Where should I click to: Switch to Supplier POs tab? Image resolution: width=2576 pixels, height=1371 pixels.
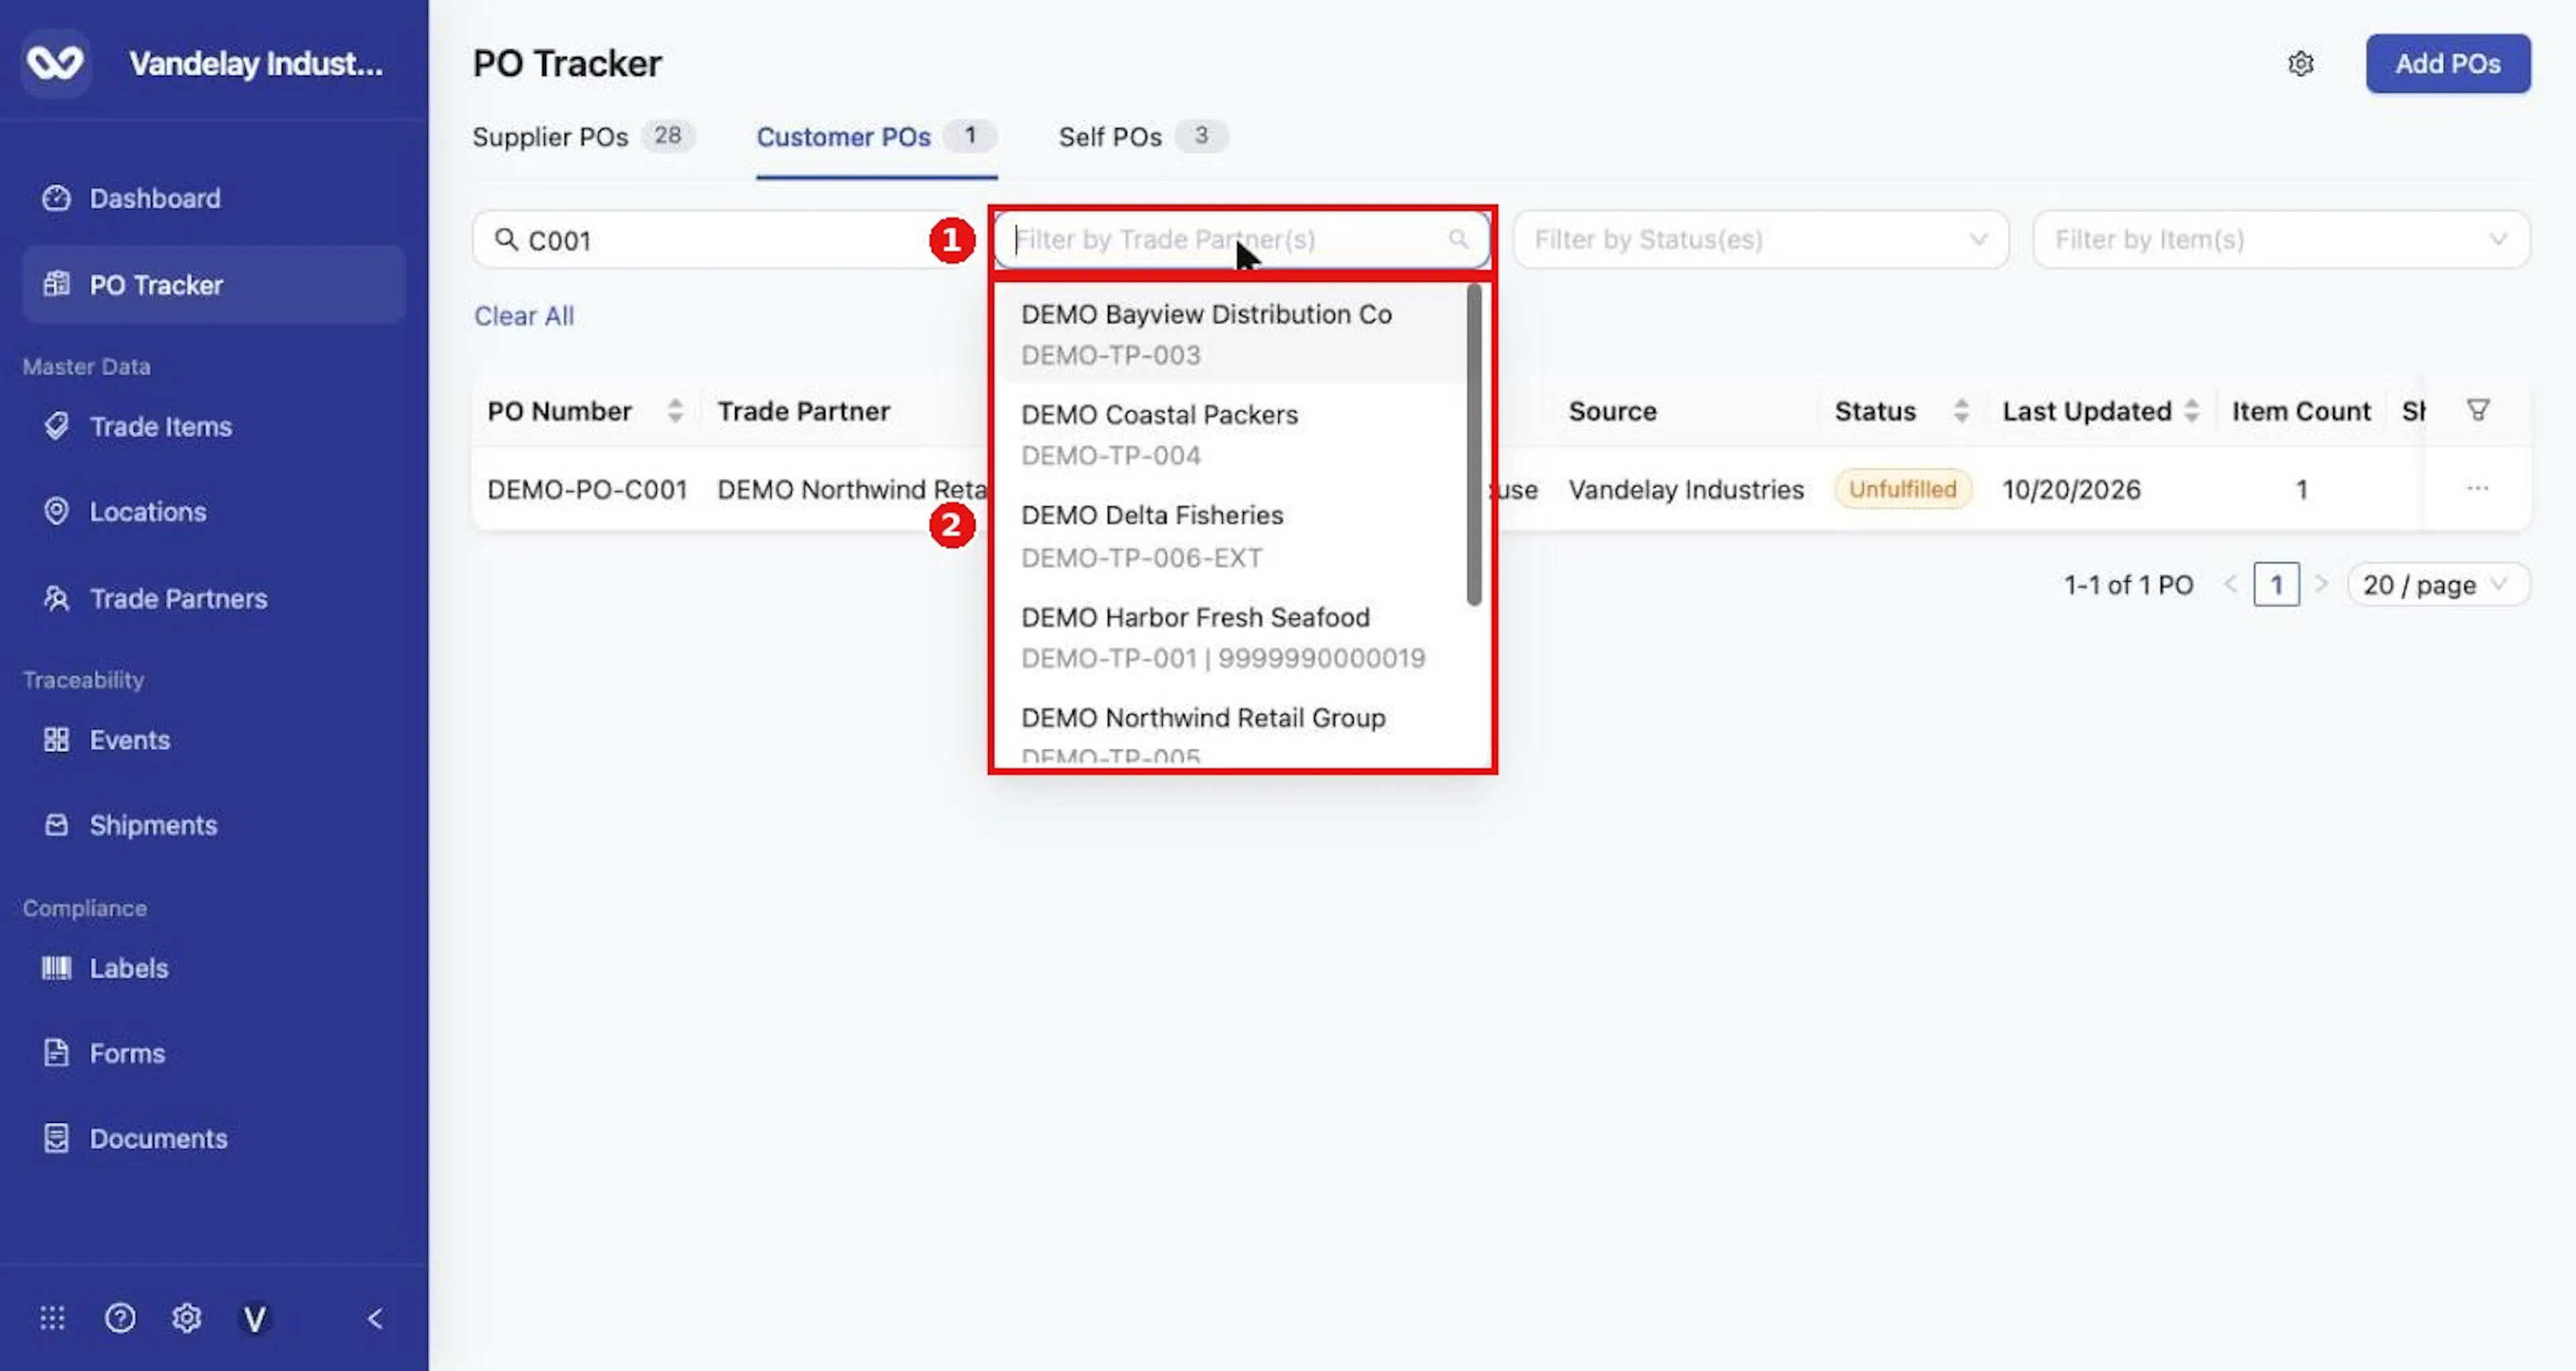click(x=583, y=136)
